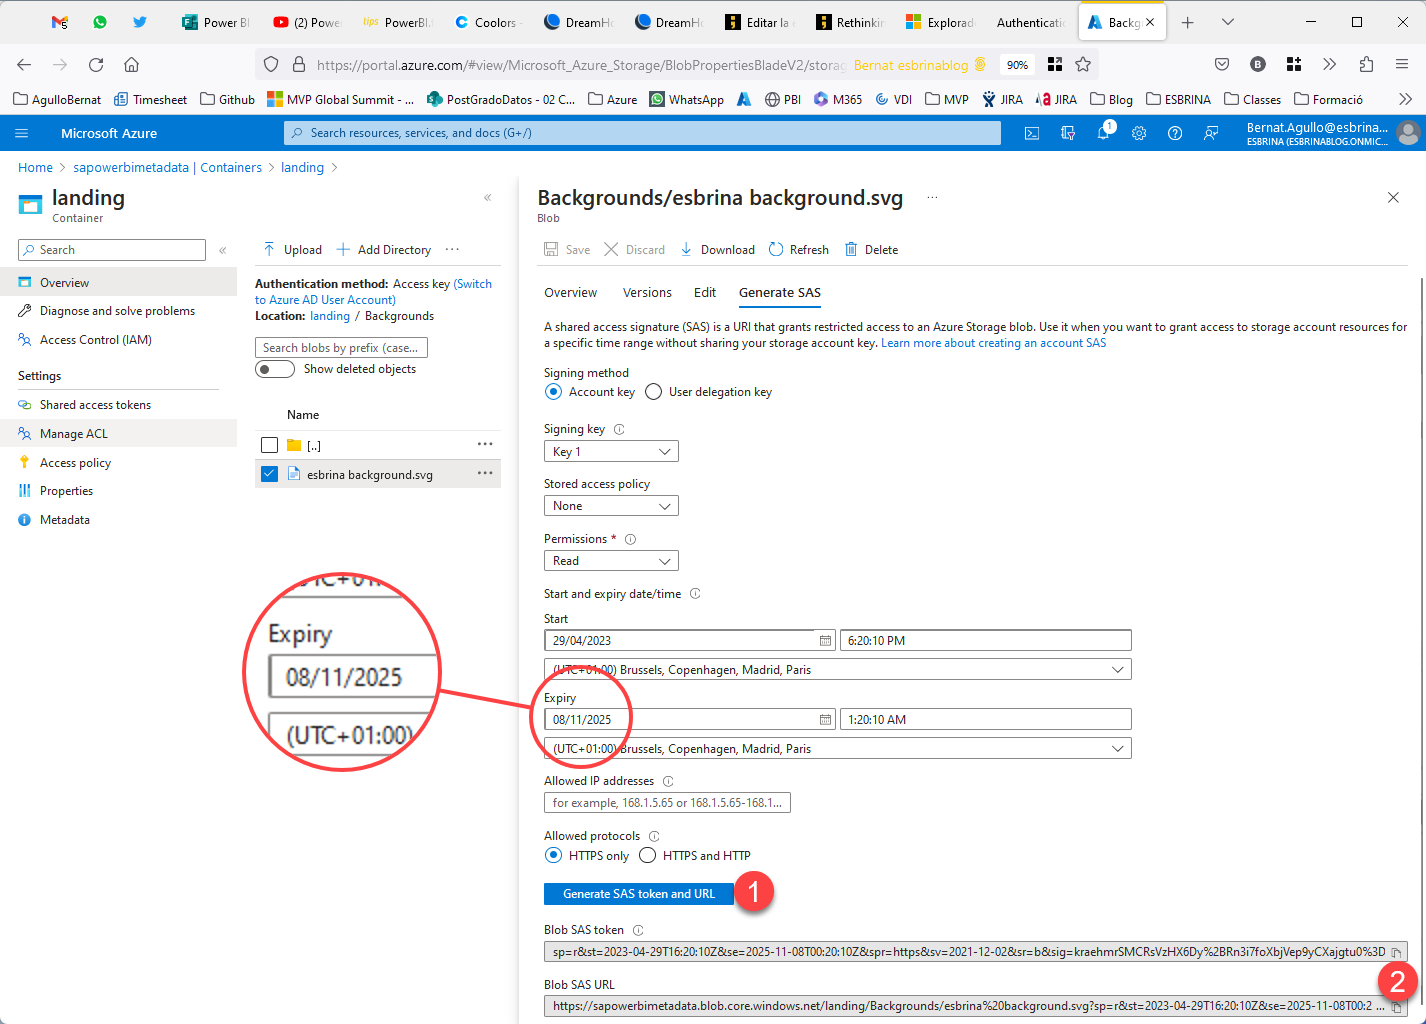Click the Refresh blob icon
The width and height of the screenshot is (1426, 1024).
[x=776, y=250]
